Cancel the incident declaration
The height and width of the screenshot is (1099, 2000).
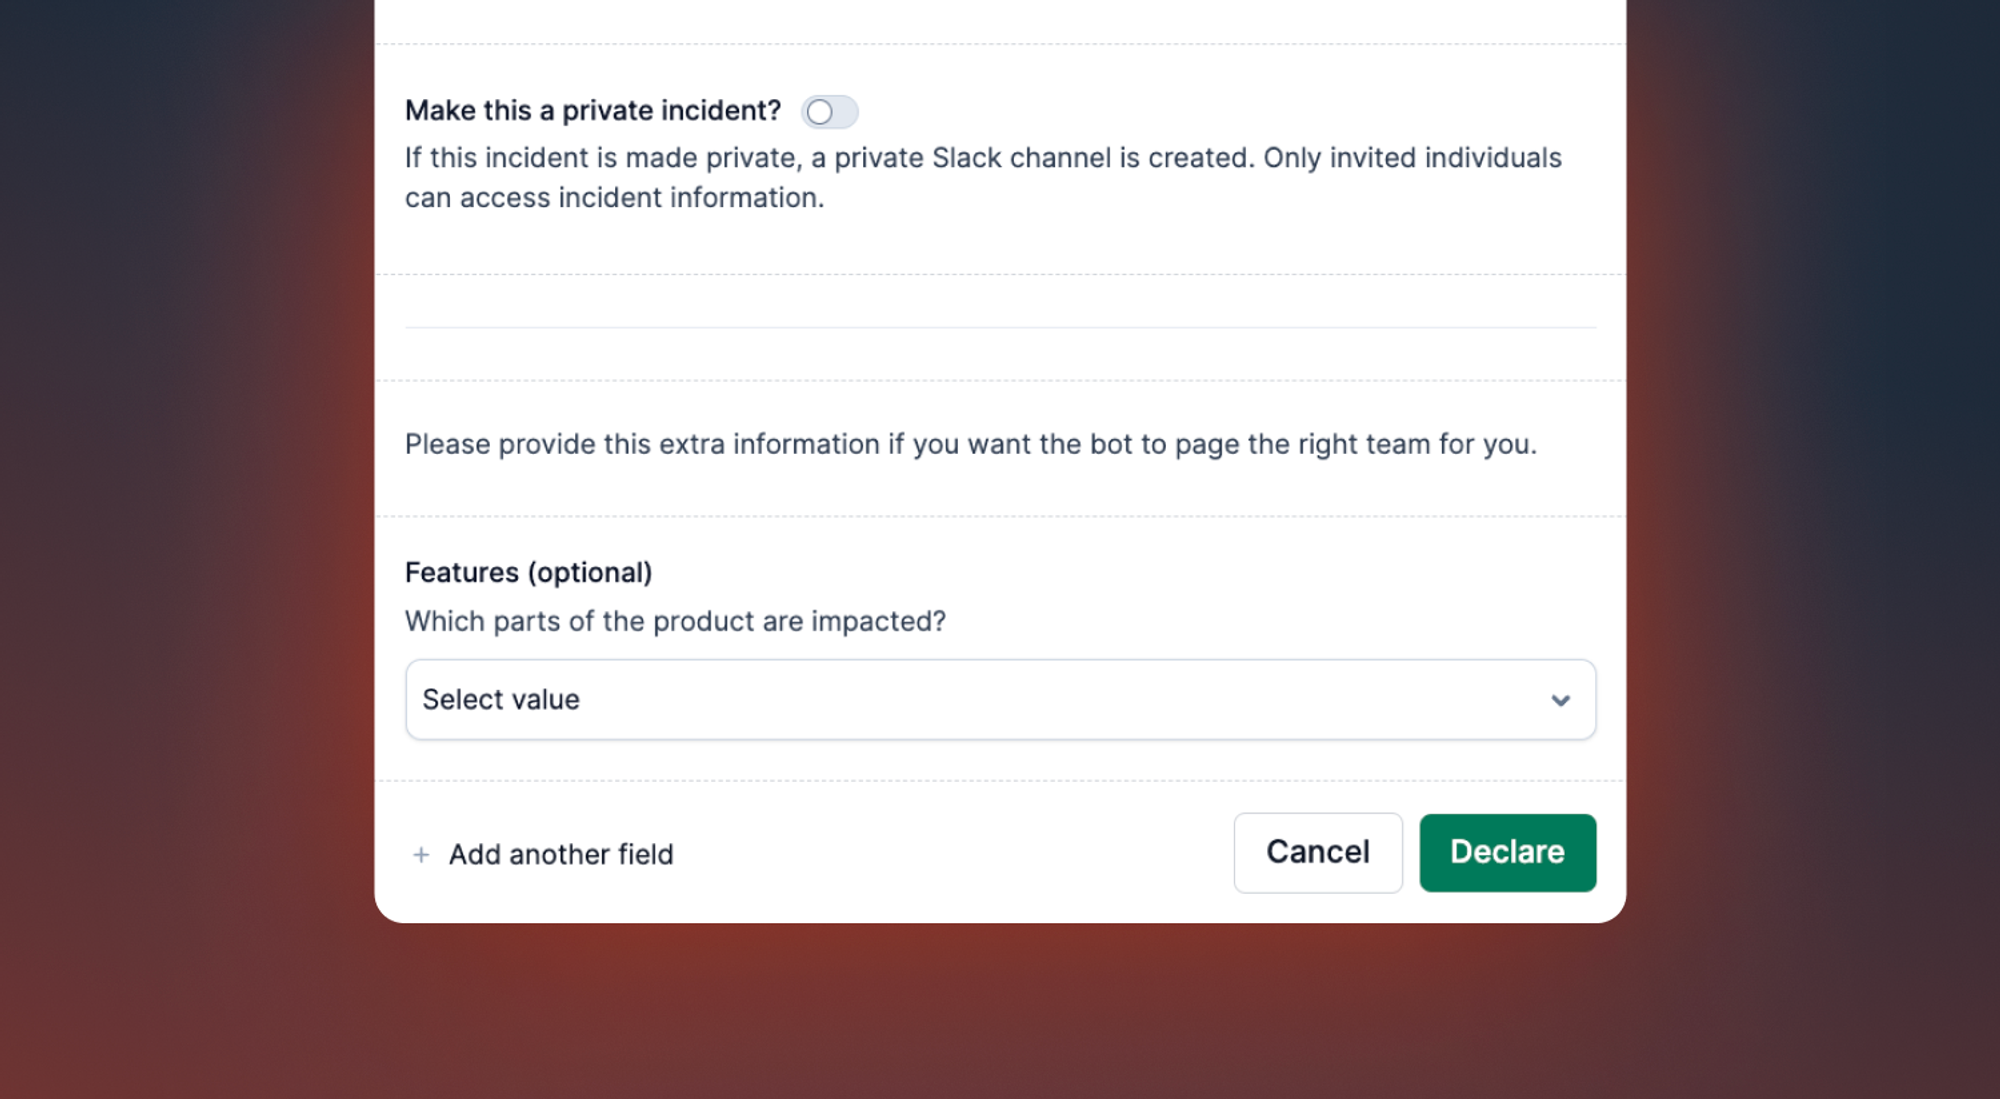1317,852
